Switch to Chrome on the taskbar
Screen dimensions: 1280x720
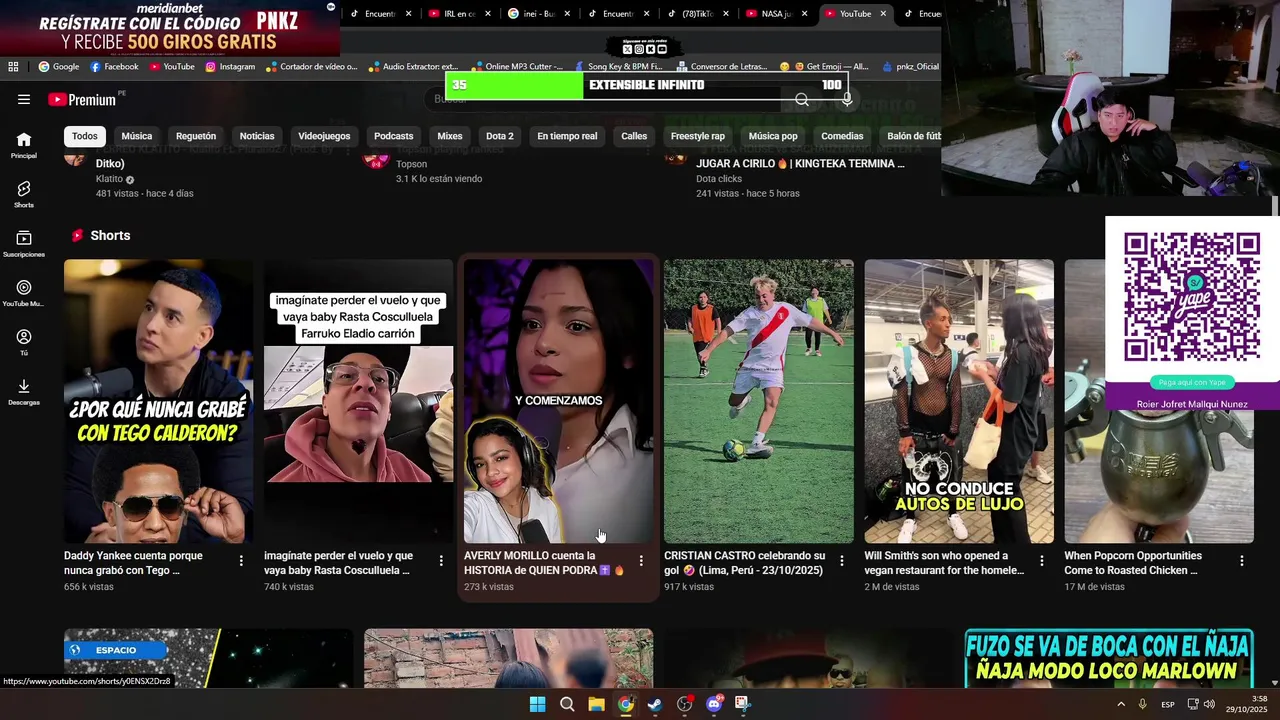pos(625,704)
